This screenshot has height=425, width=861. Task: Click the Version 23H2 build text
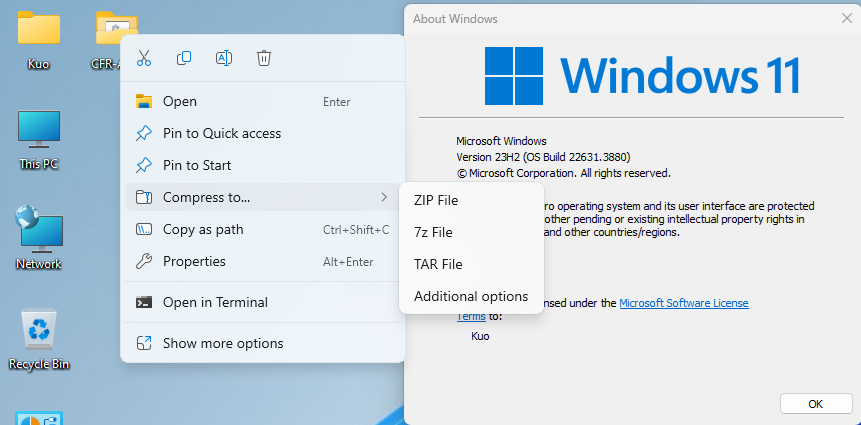click(543, 157)
